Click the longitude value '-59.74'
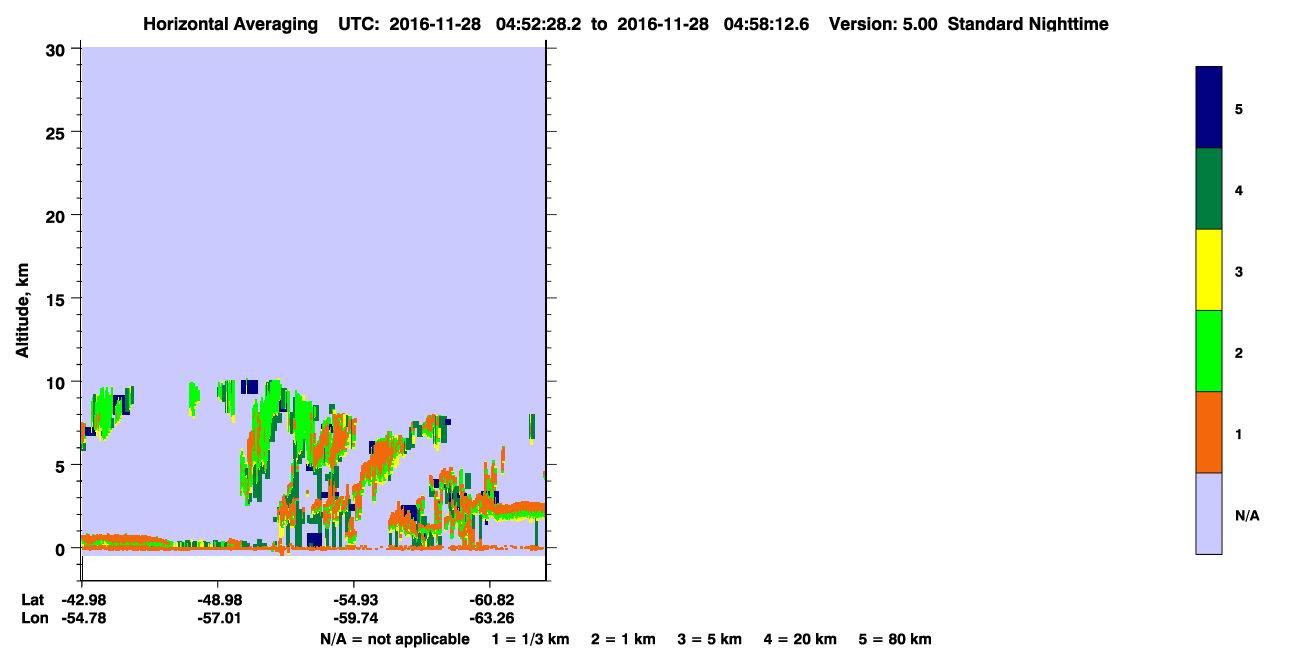 354,619
